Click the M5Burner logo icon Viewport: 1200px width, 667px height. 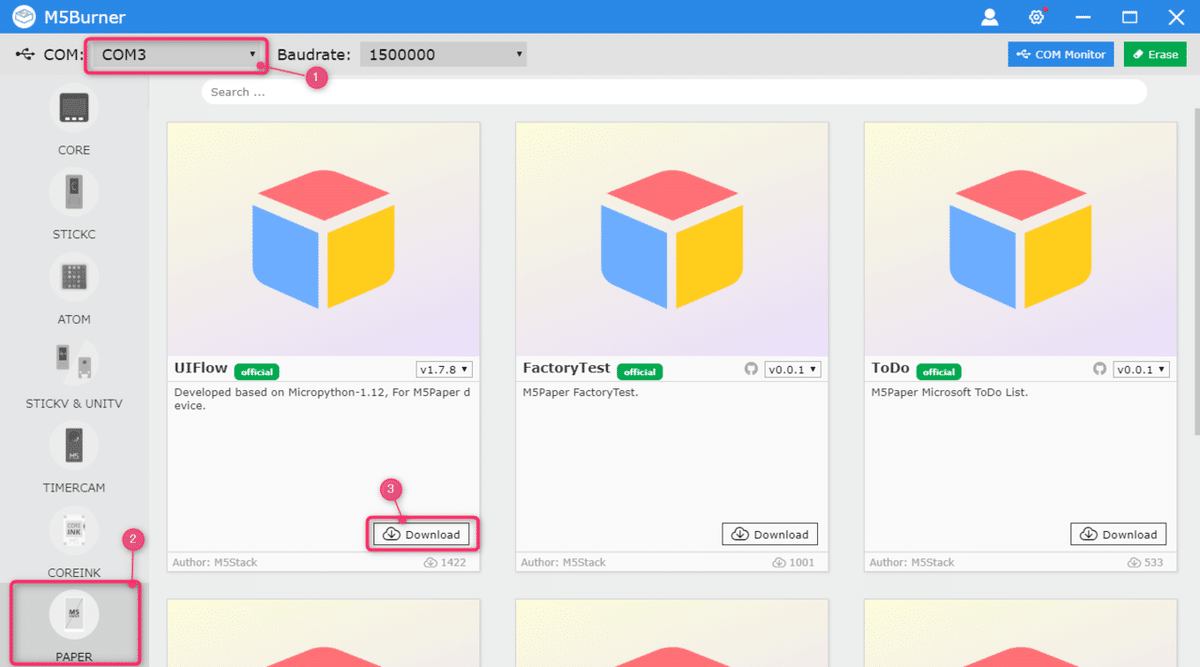(24, 17)
